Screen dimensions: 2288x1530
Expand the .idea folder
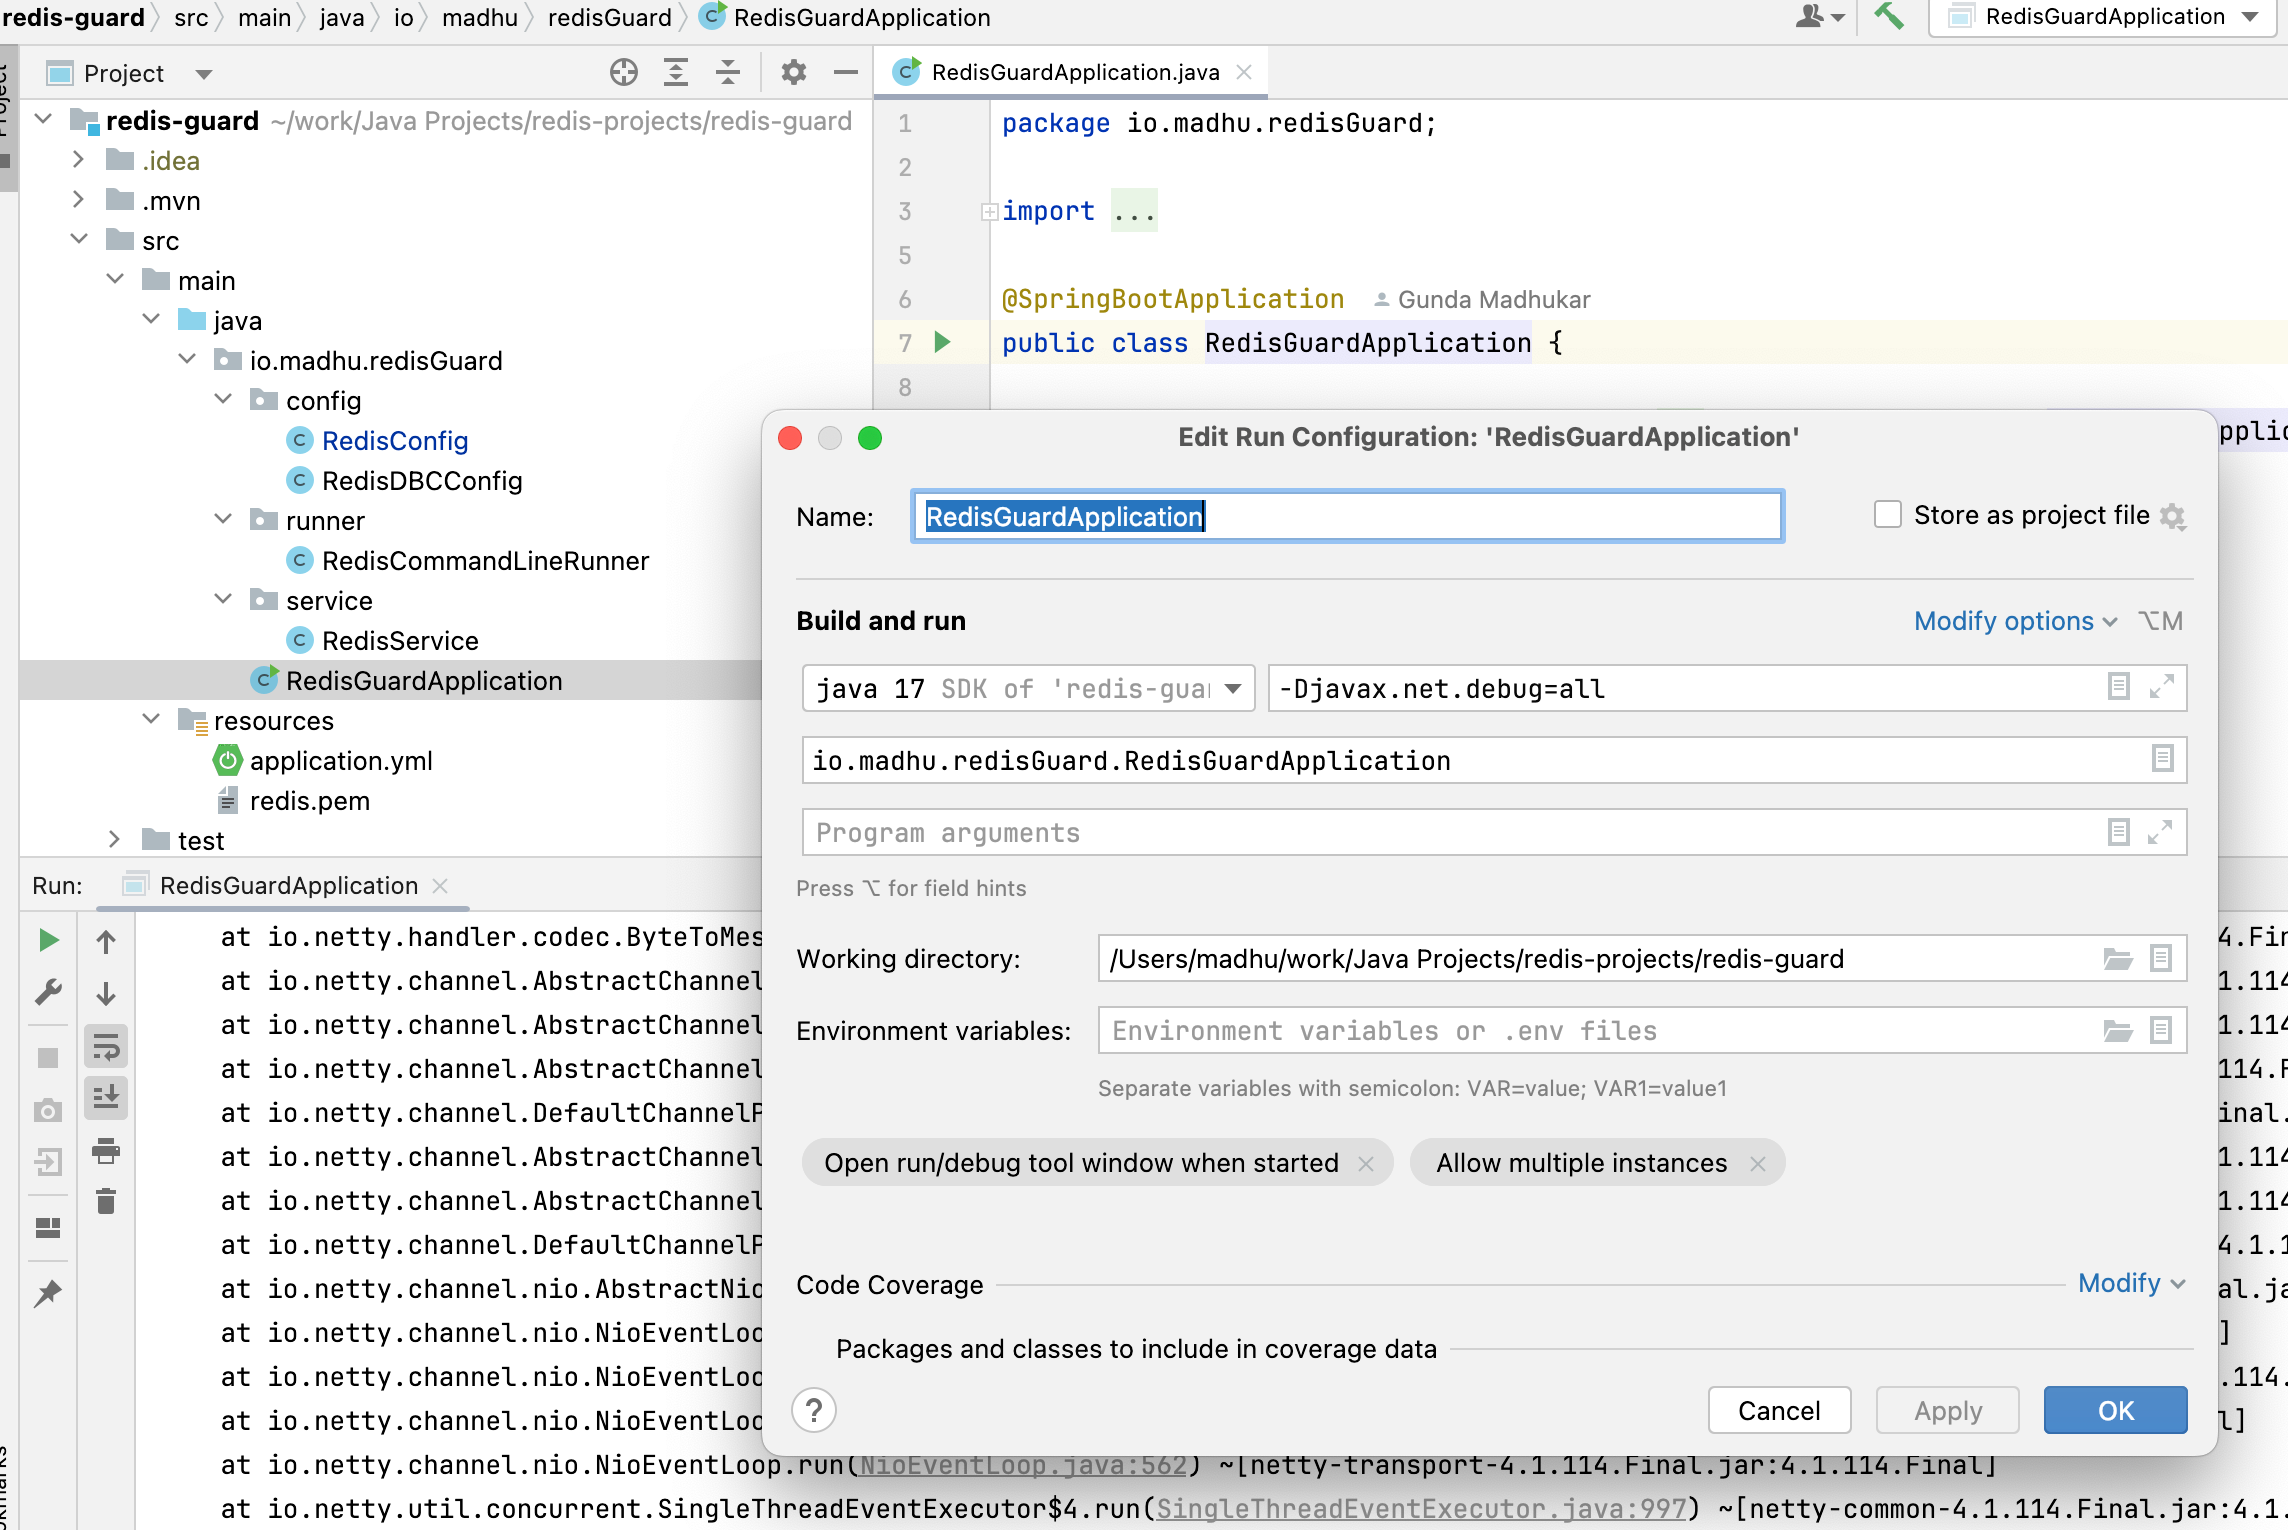(79, 159)
